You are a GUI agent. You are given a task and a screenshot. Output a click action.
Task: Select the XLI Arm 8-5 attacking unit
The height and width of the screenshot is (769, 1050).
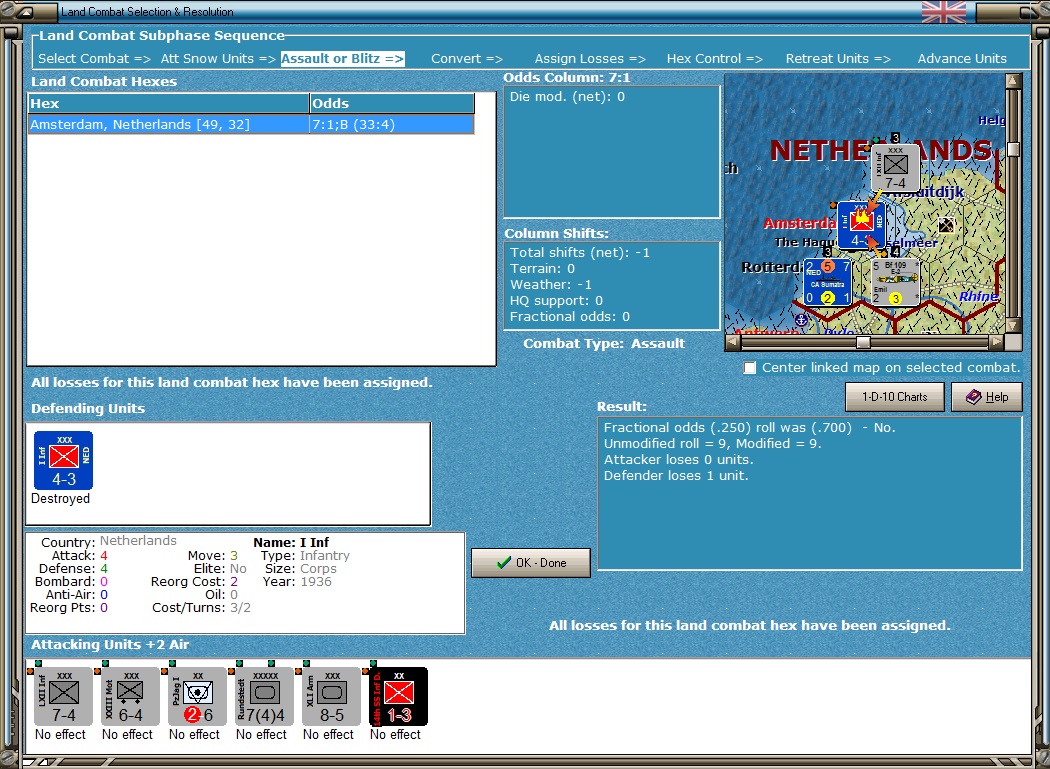pos(331,696)
